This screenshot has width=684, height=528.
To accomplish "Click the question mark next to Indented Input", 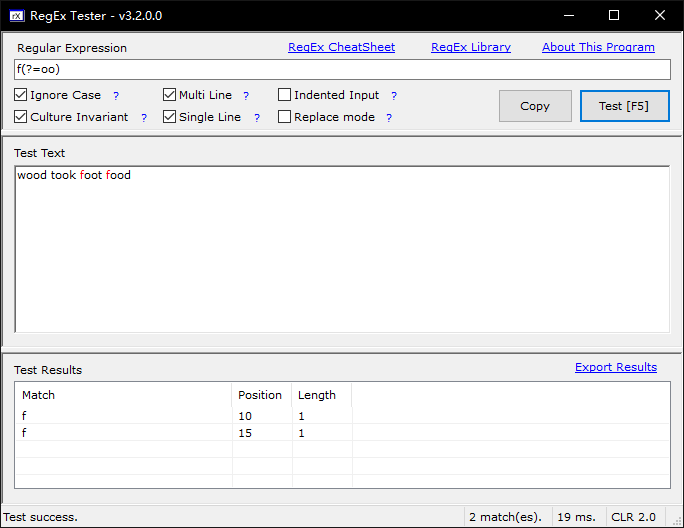I will 394,96.
